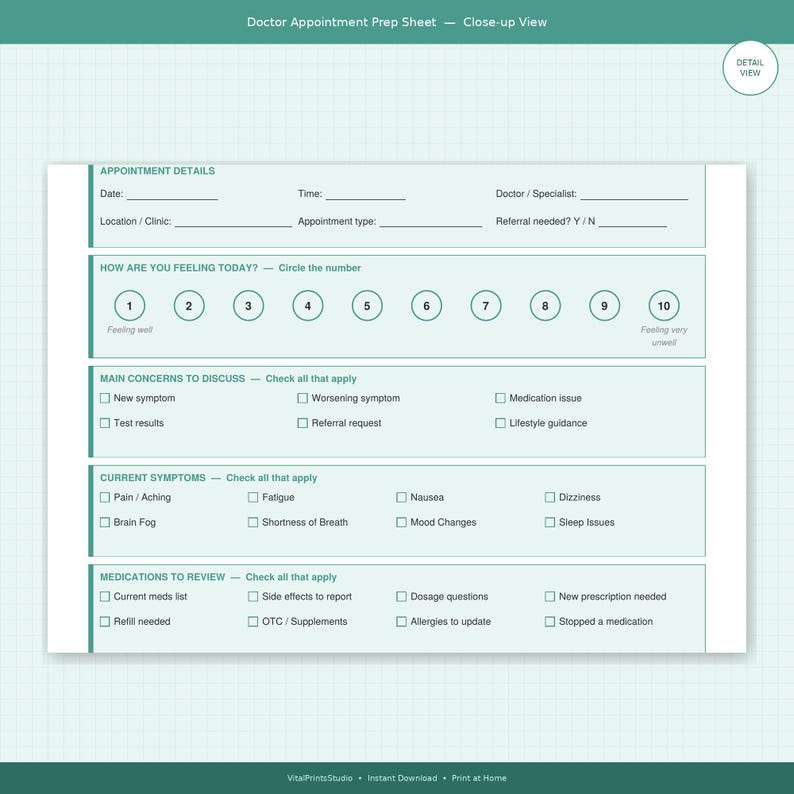
Task: Click MEDICATIONS TO REVIEW heading
Action: (x=163, y=577)
